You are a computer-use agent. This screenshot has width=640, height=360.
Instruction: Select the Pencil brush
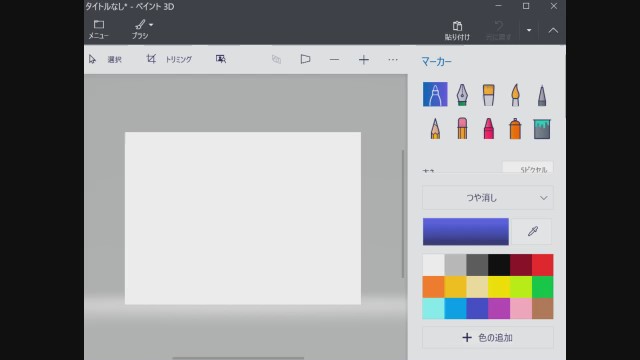click(x=435, y=128)
